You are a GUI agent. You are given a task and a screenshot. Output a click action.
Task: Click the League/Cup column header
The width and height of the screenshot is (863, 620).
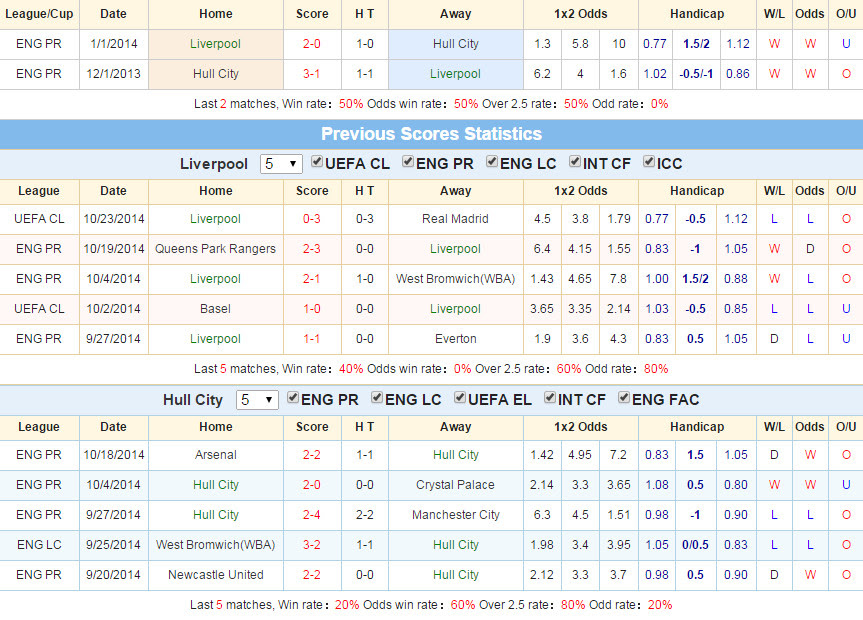click(x=39, y=14)
